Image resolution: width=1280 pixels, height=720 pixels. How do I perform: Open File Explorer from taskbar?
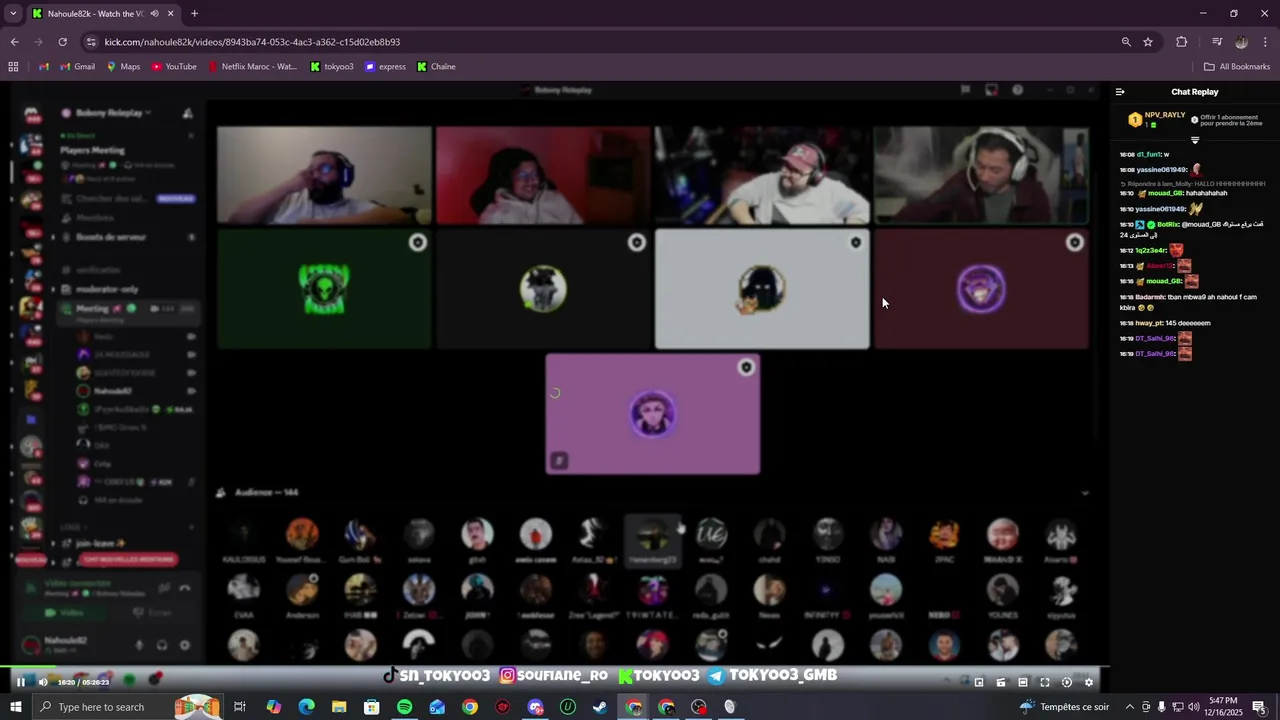click(339, 707)
